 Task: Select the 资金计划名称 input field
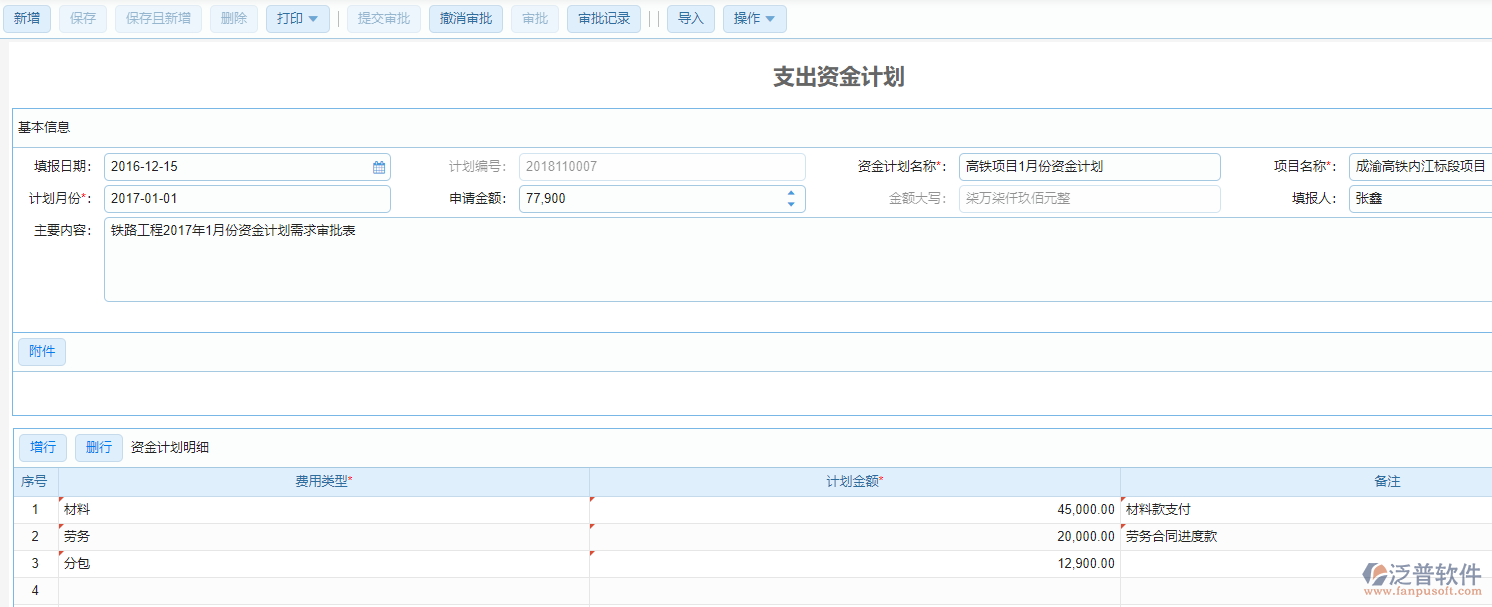coord(1089,166)
